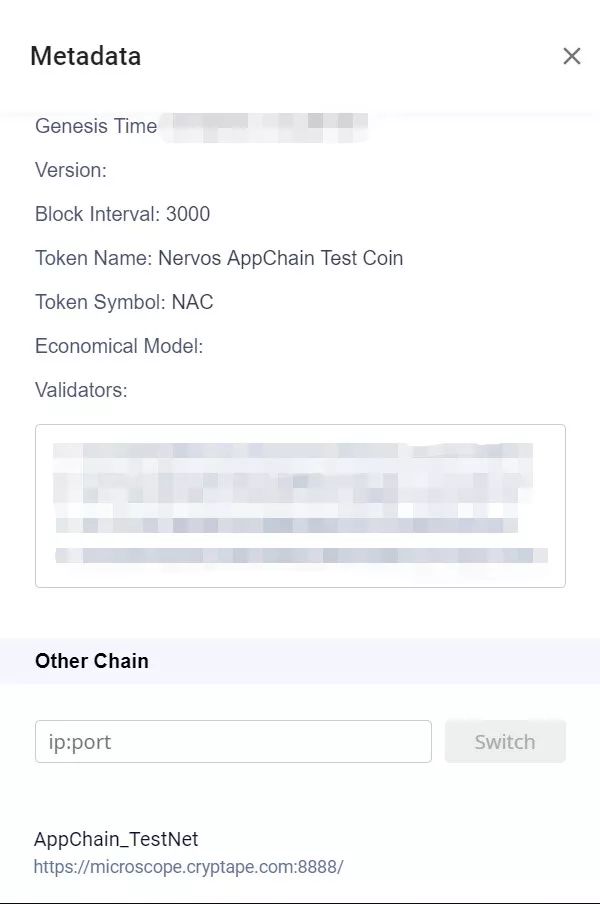This screenshot has width=600, height=904.
Task: Open the microscope.cryptape.com:8888 link
Action: pos(188,867)
